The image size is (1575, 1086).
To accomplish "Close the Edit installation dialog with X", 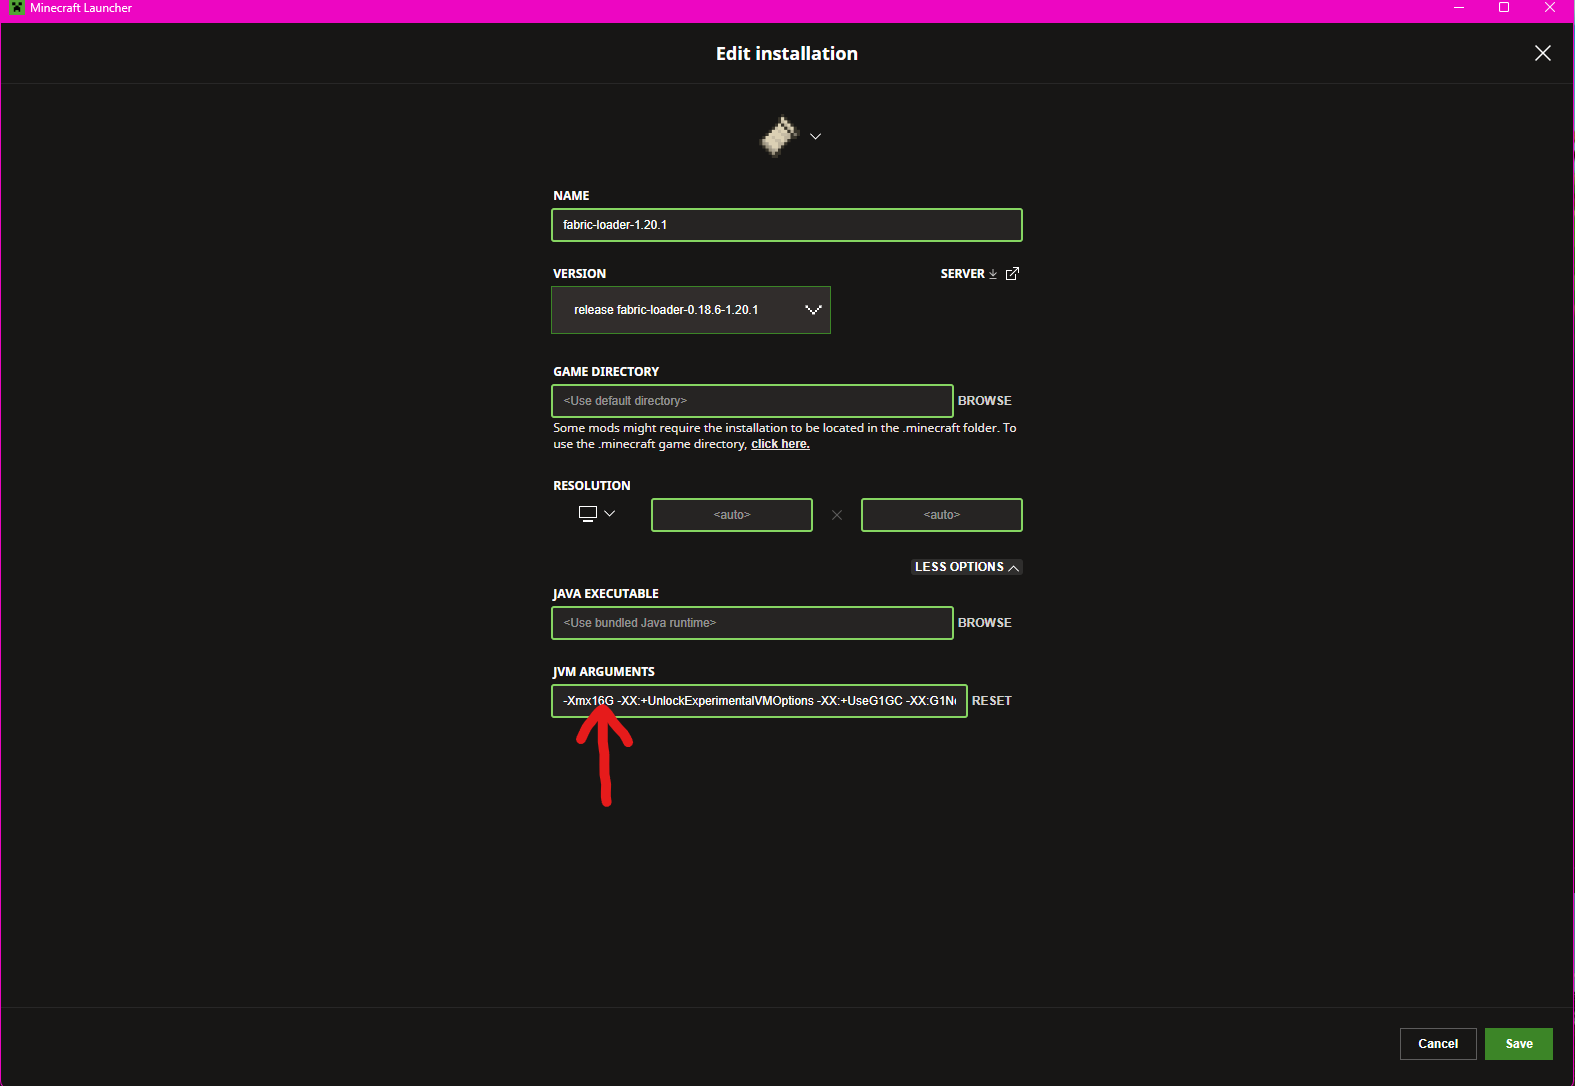I will 1542,53.
